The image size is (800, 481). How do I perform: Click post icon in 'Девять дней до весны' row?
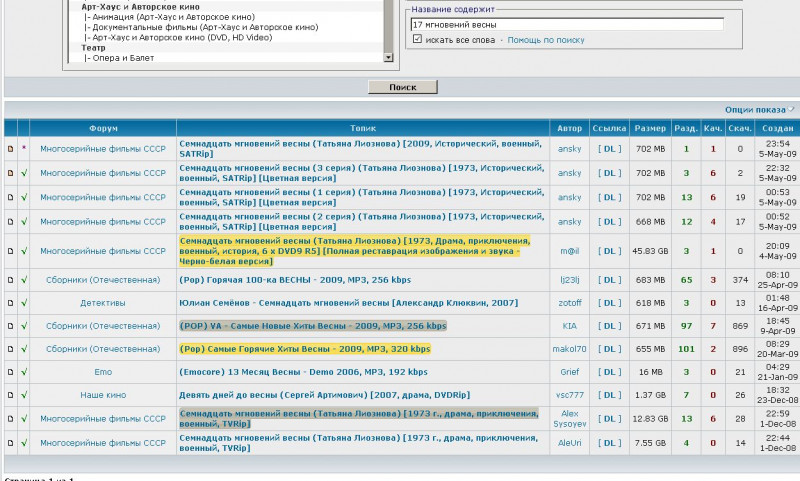pos(10,395)
